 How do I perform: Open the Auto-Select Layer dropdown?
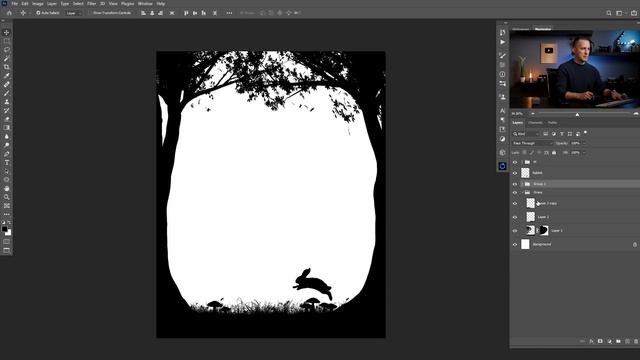(x=73, y=13)
